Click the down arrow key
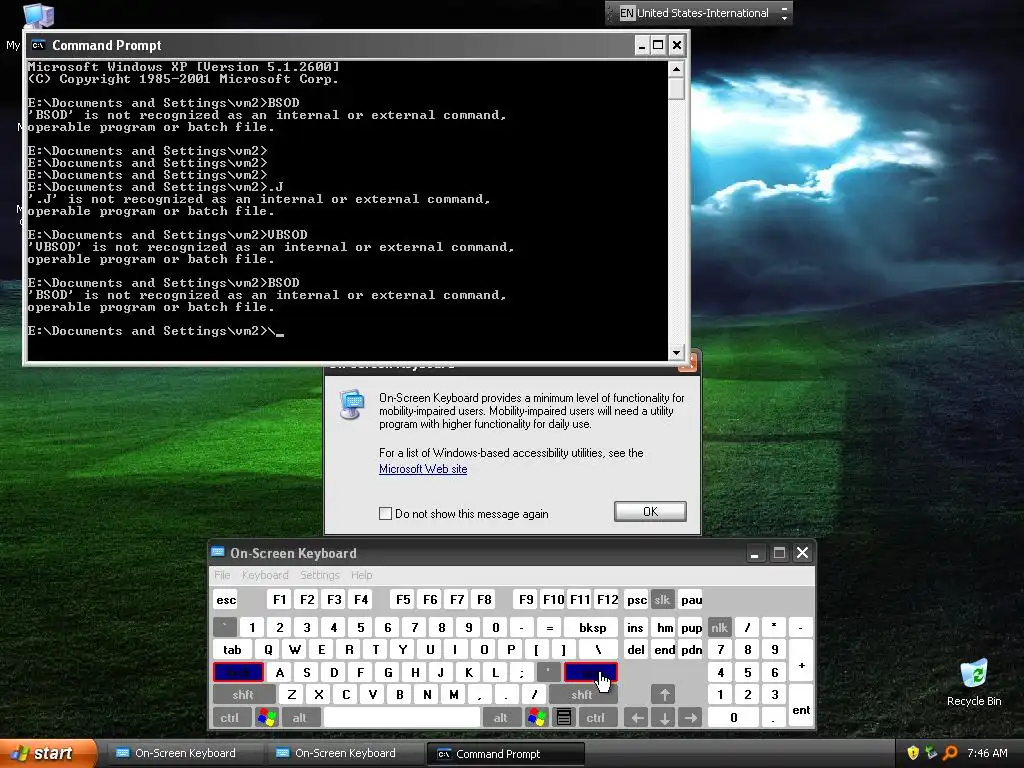 (664, 718)
